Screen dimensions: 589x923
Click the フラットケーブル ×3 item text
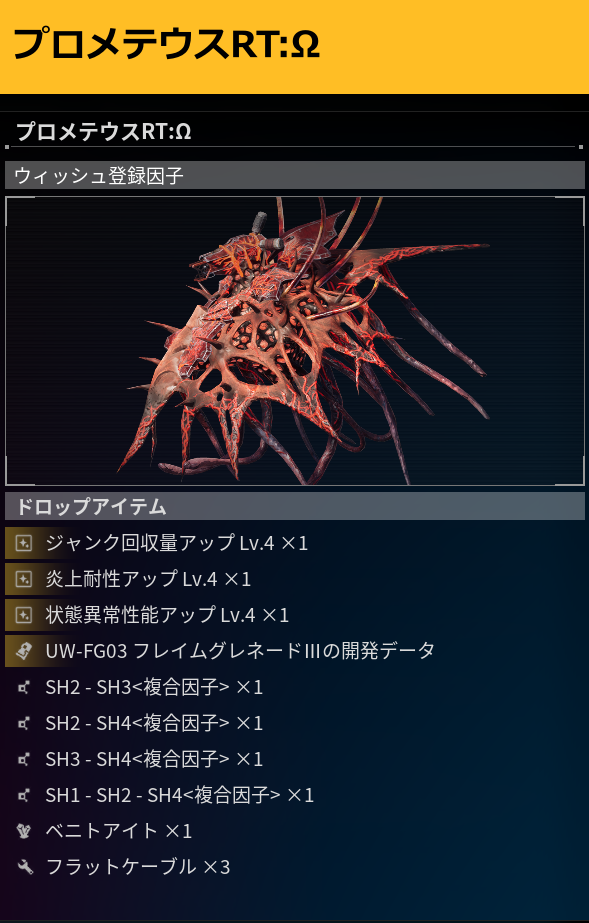[138, 867]
